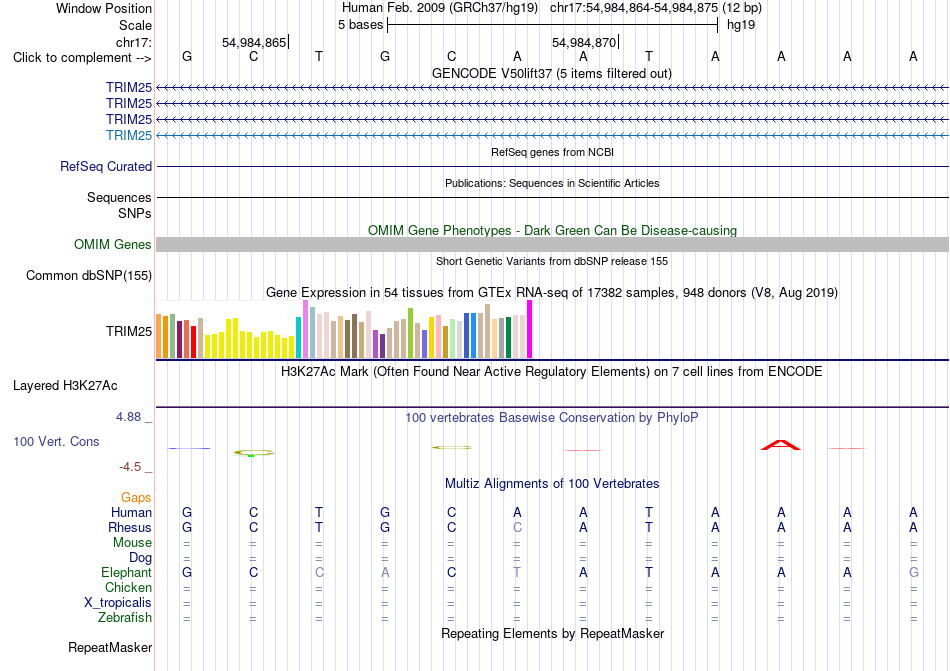Click the dark green bar in GTEx chart
The image size is (950, 671).
click(x=508, y=337)
